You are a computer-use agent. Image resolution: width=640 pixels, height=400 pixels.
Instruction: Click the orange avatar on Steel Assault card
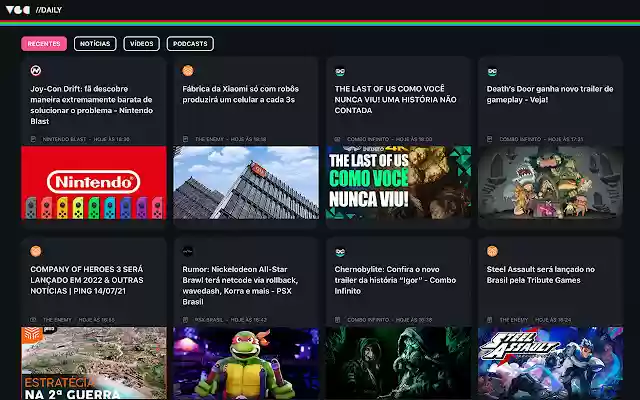tap(492, 251)
